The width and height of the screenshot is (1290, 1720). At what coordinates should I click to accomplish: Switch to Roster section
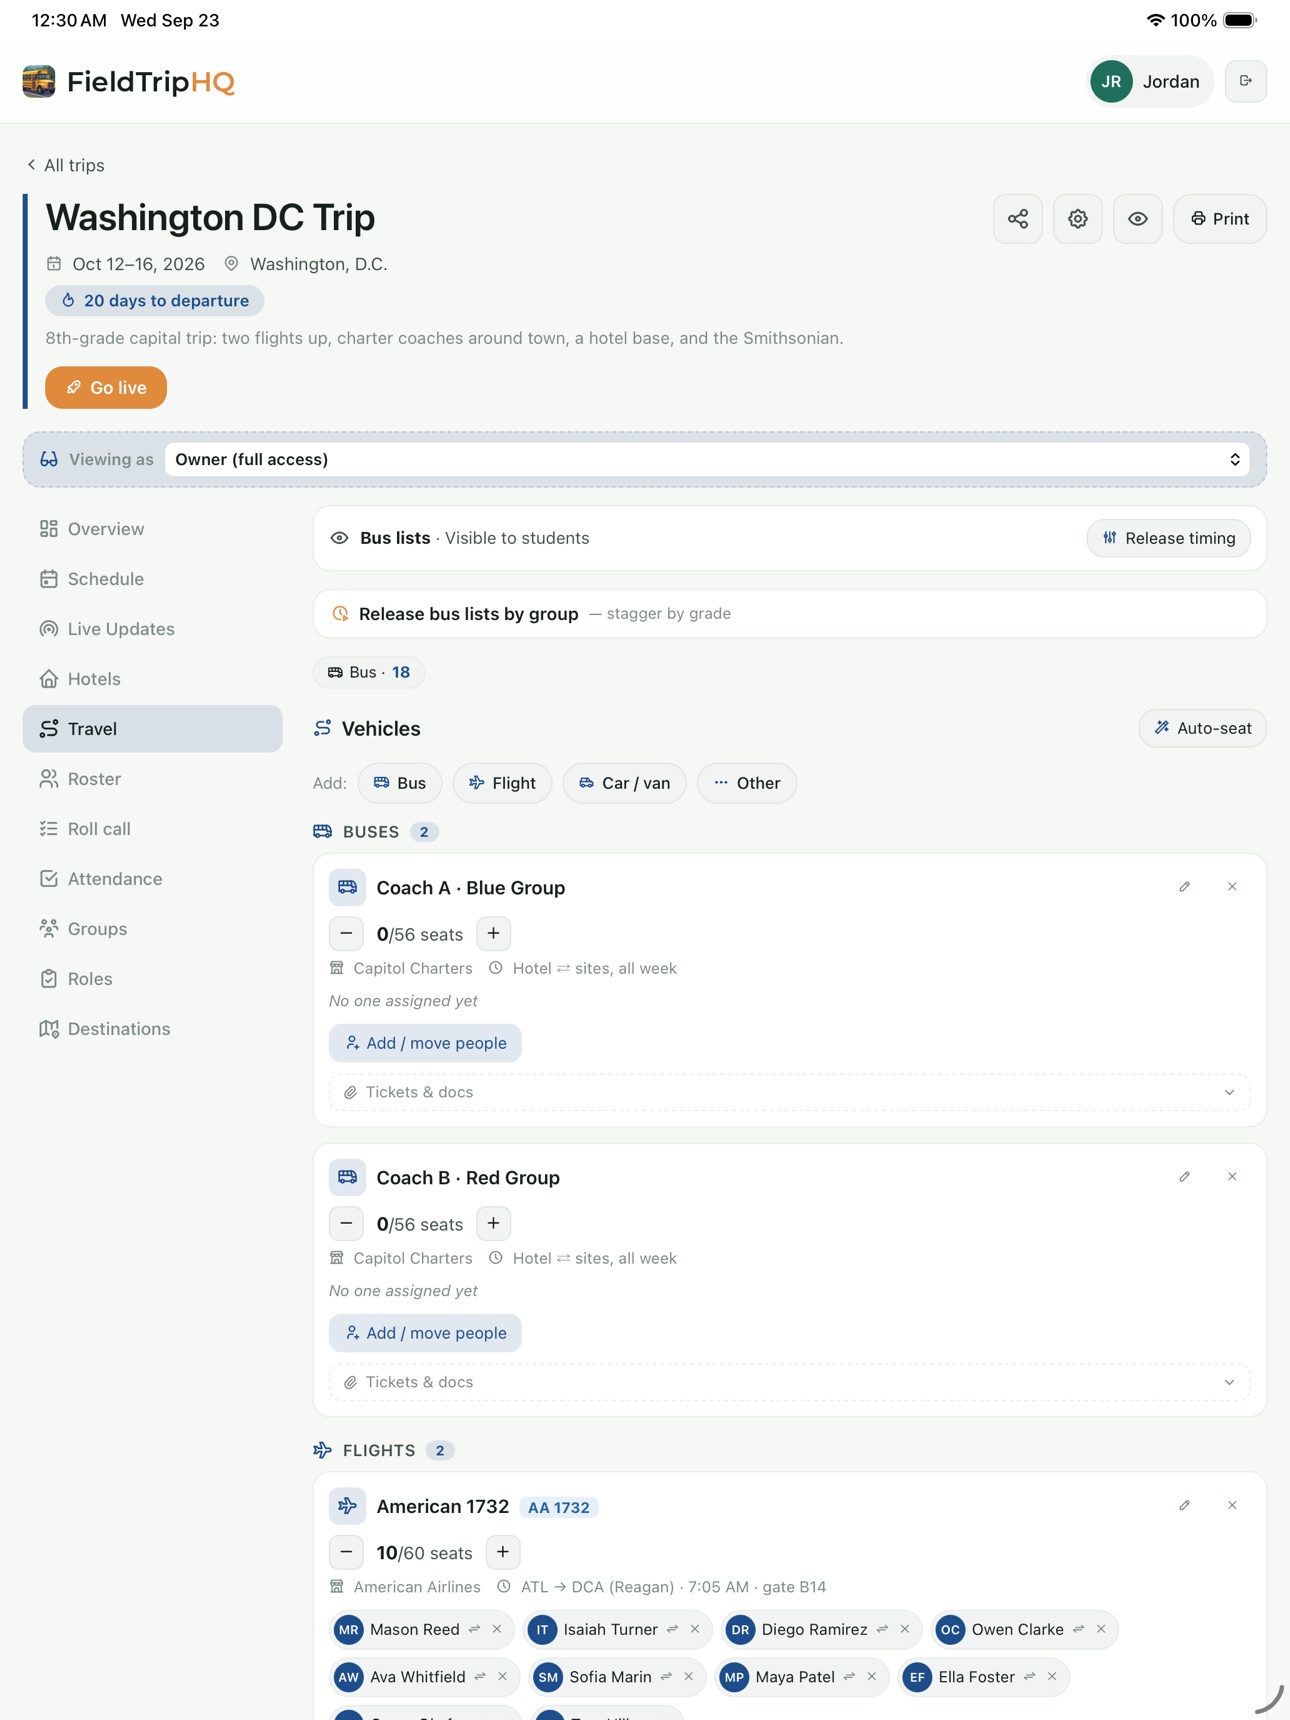pyautogui.click(x=153, y=779)
